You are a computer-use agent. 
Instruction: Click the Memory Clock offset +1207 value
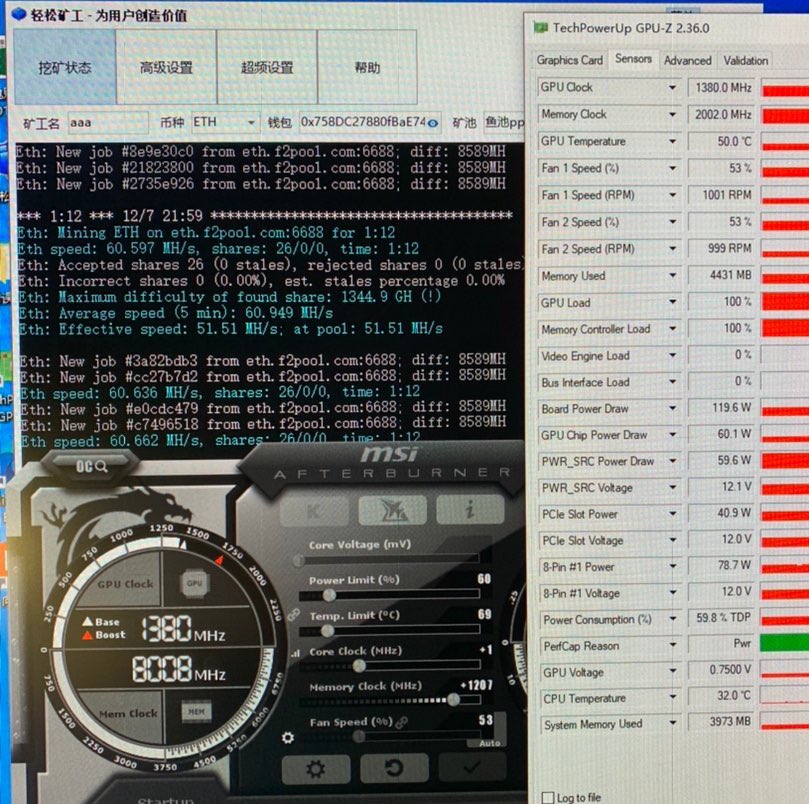pyautogui.click(x=476, y=685)
